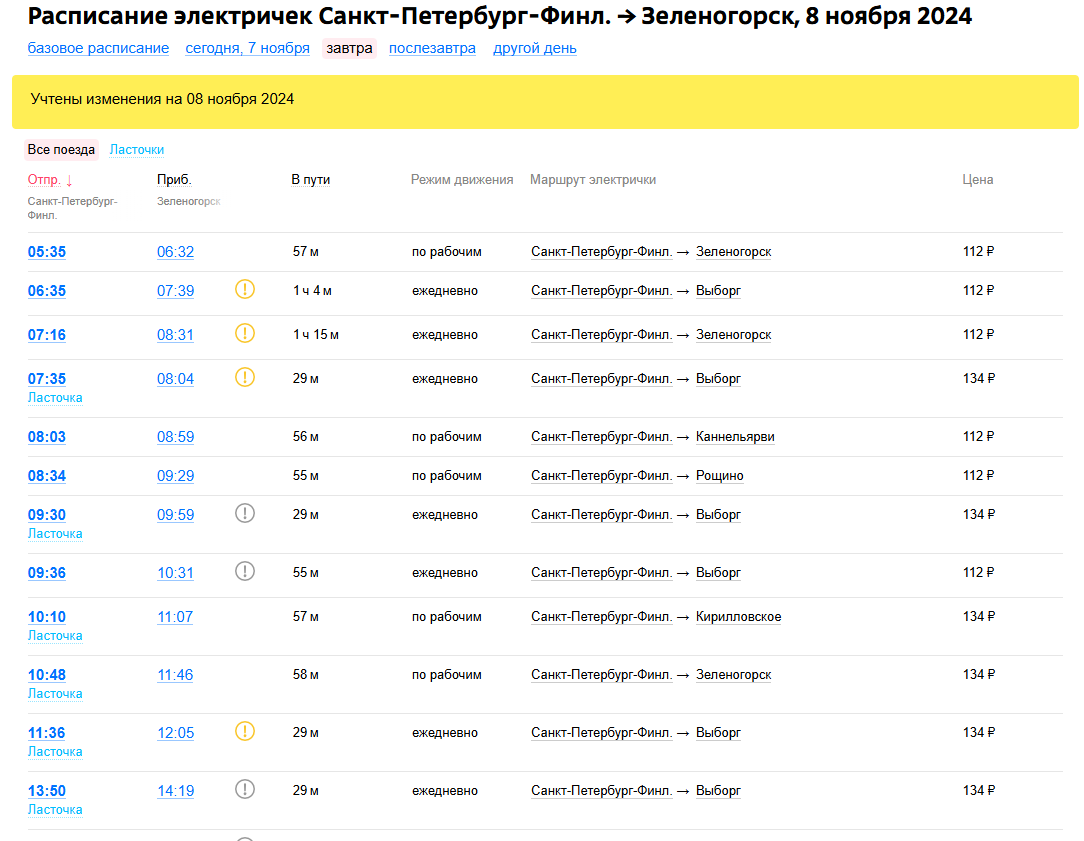Click Ласточка label under 10:48
This screenshot has height=841, width=1084.
coord(55,694)
